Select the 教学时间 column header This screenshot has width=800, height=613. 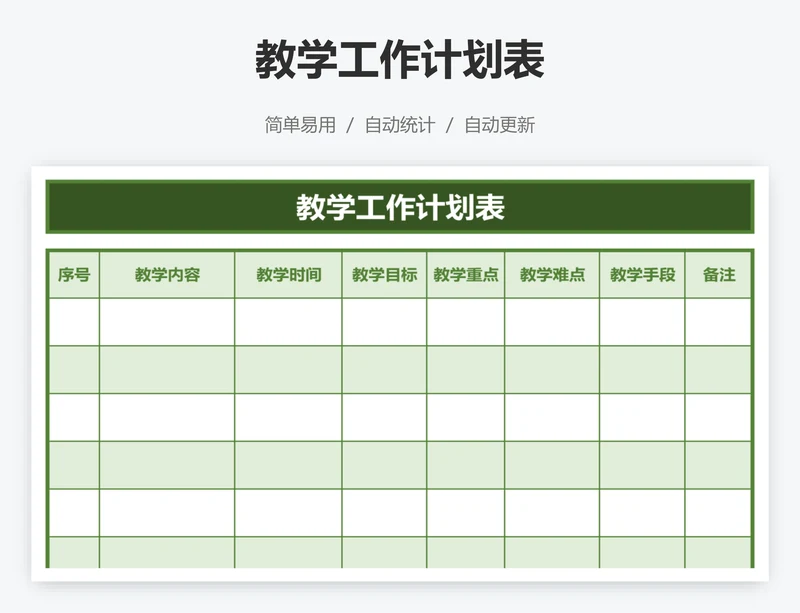pyautogui.click(x=289, y=275)
